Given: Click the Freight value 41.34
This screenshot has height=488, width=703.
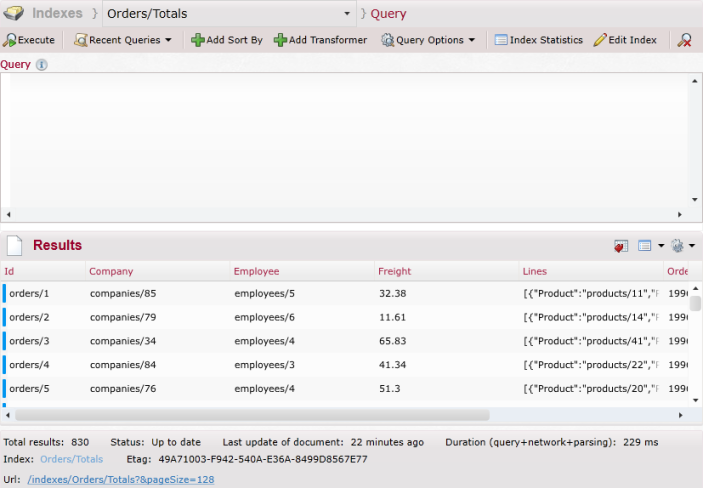Looking at the screenshot, I should coord(392,365).
